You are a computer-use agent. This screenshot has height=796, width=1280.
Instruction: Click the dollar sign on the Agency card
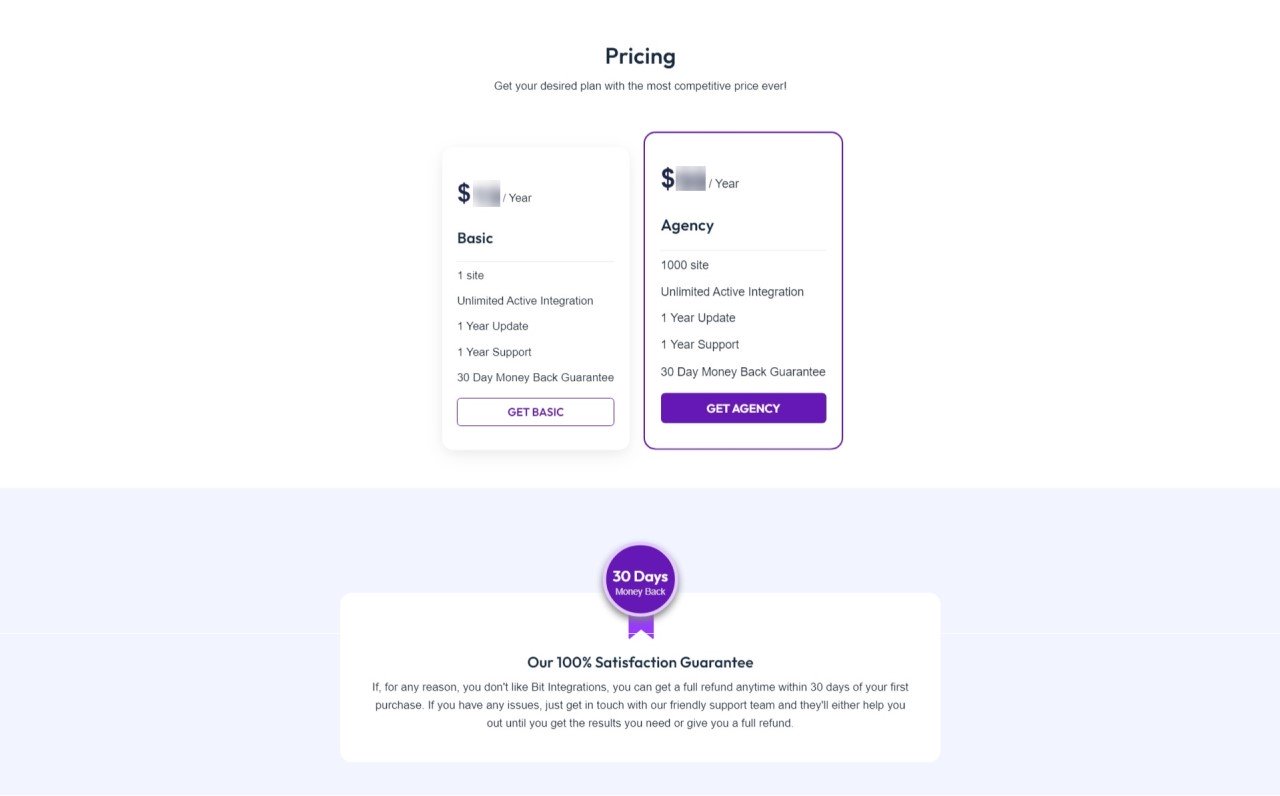click(668, 178)
